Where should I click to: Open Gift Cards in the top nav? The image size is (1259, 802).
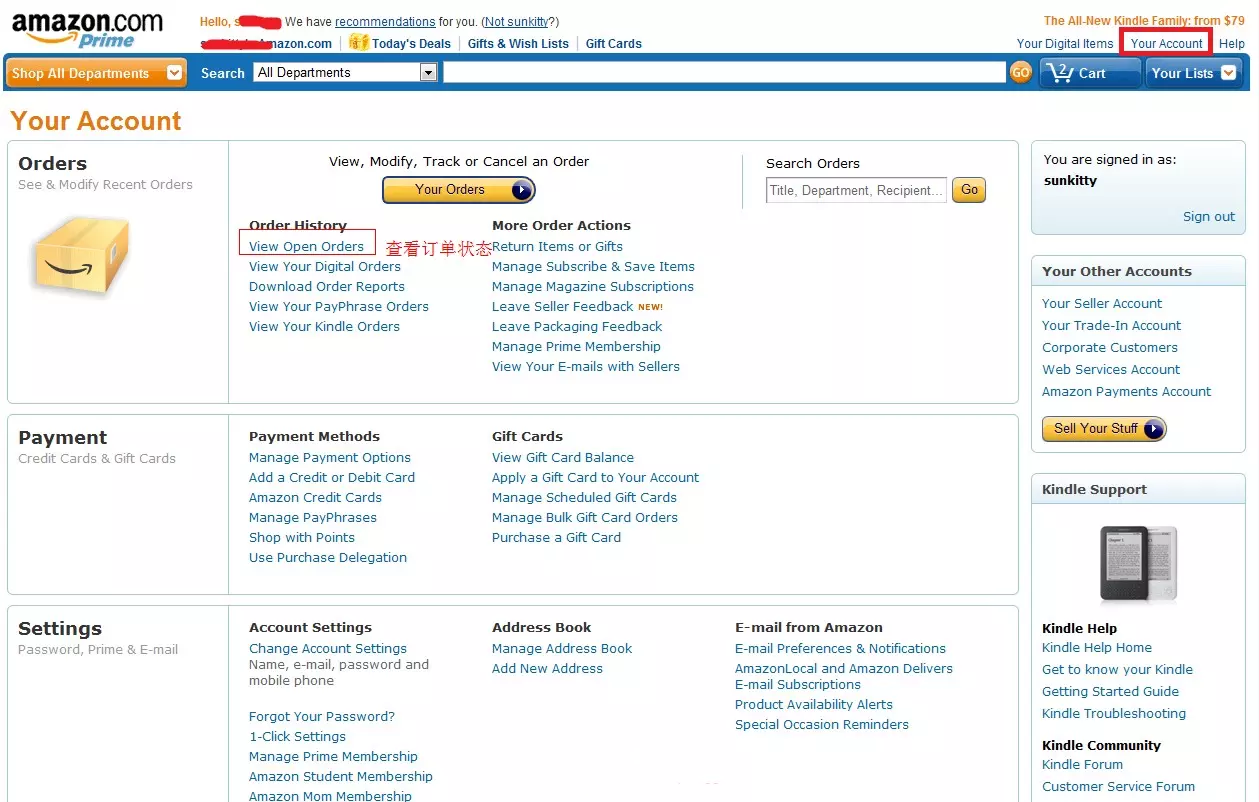[614, 43]
